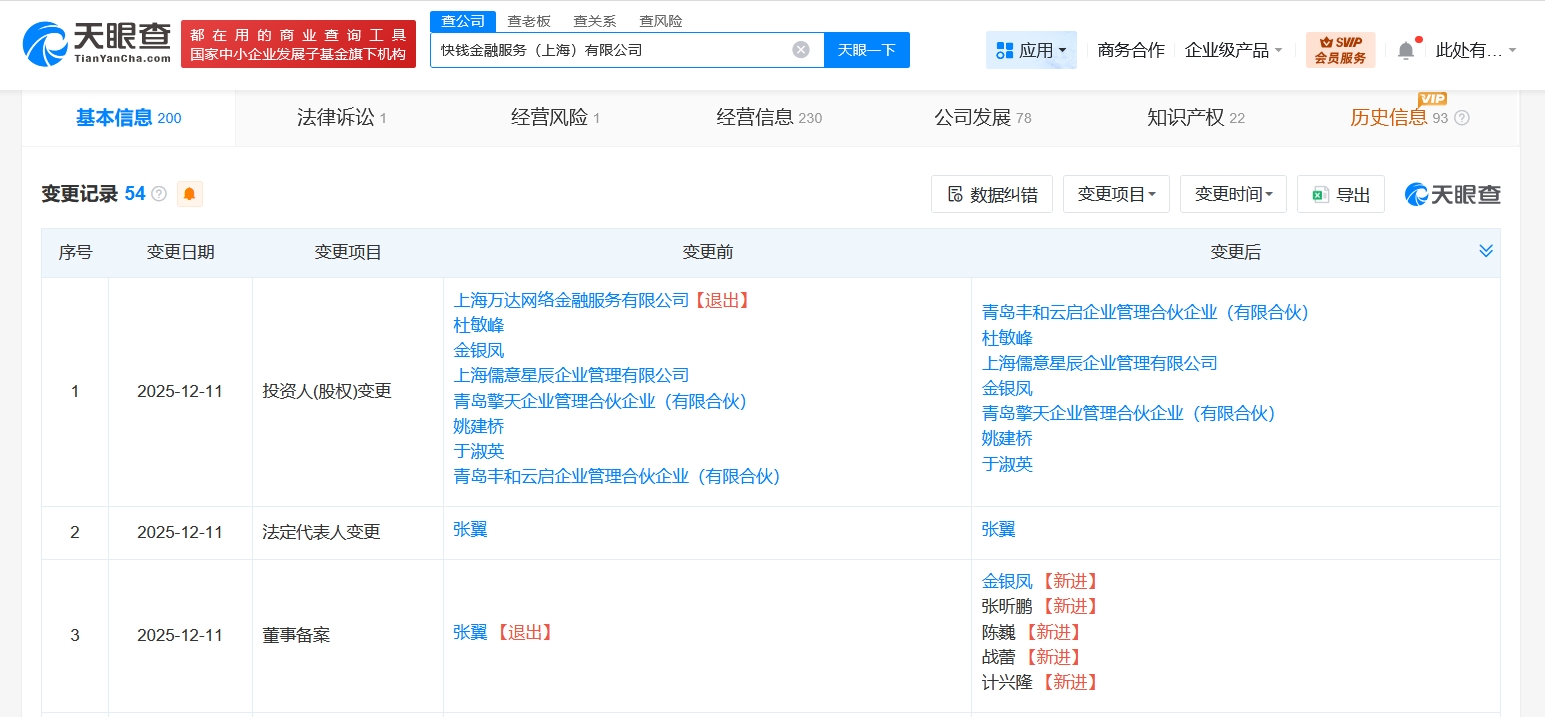
Task: Open notifications via the bell icon
Action: pyautogui.click(x=1405, y=48)
